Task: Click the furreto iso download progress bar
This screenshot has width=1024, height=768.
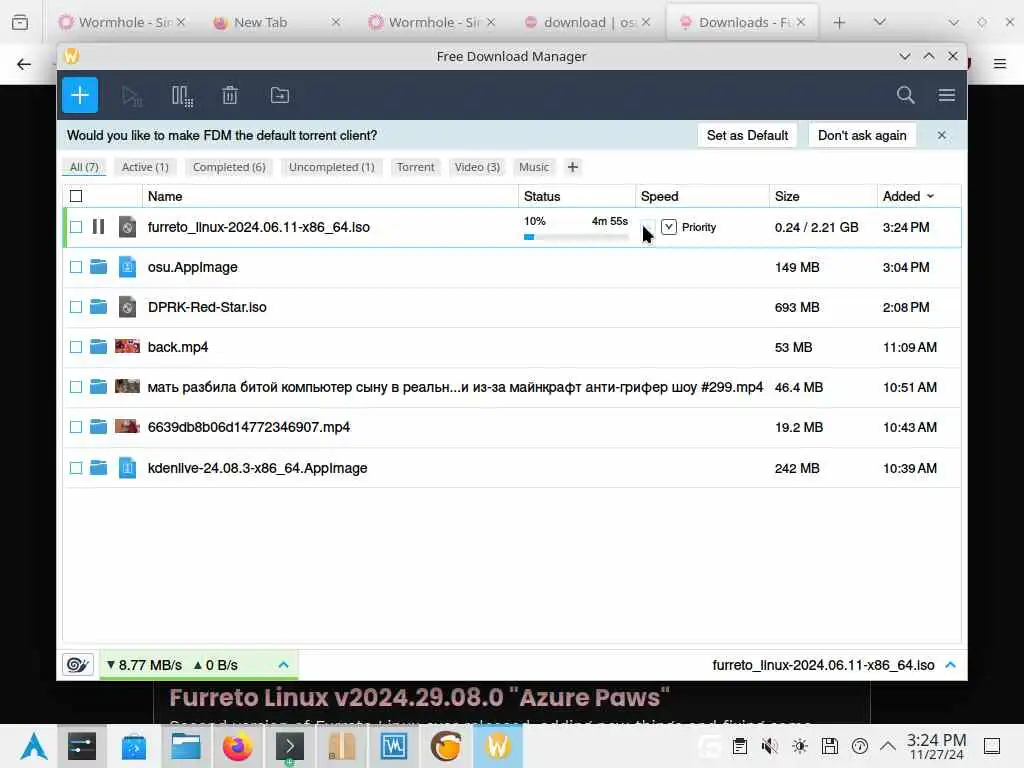Action: click(576, 237)
